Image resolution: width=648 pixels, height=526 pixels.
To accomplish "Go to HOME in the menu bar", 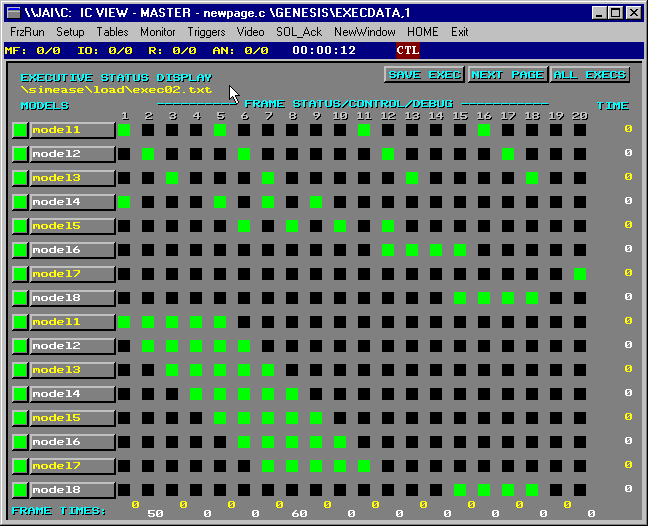I will [x=422, y=32].
